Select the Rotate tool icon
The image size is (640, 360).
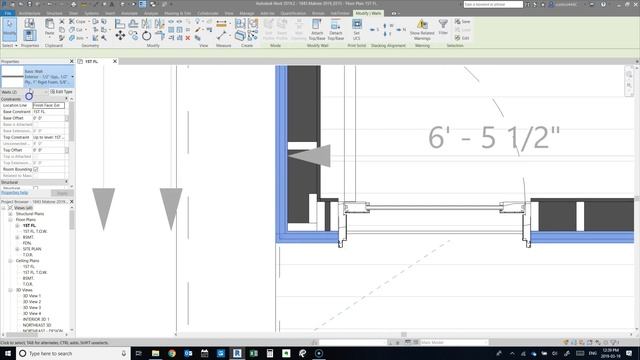pyautogui.click(x=147, y=36)
